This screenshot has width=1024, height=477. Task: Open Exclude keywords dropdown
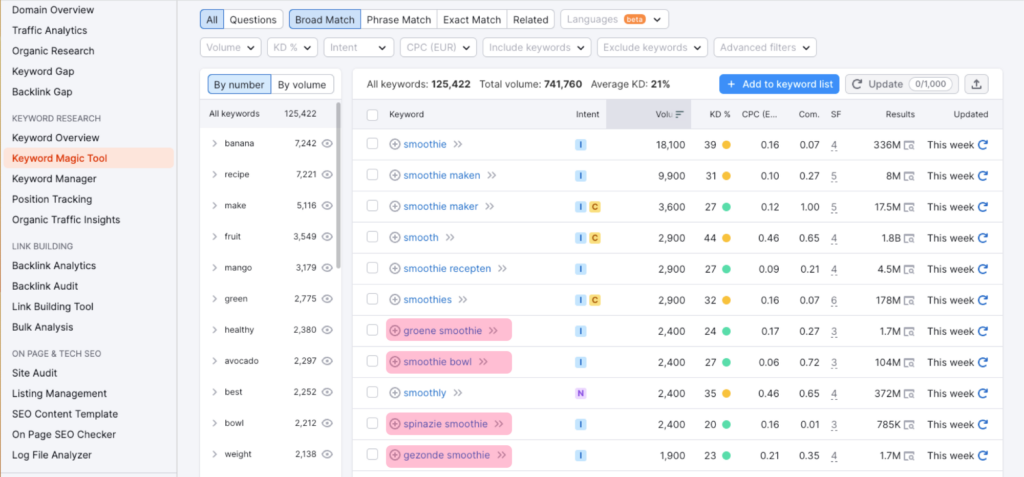652,48
